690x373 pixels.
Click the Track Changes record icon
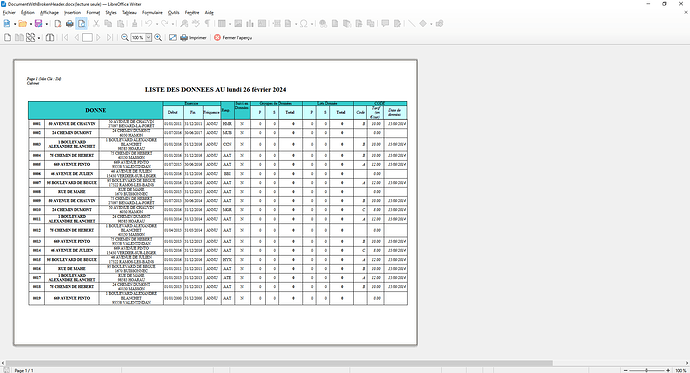click(x=397, y=24)
